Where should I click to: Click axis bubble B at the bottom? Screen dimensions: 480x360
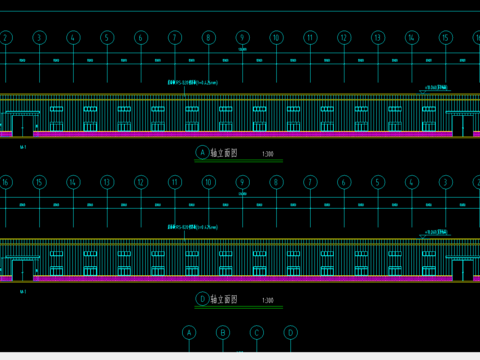(223, 333)
